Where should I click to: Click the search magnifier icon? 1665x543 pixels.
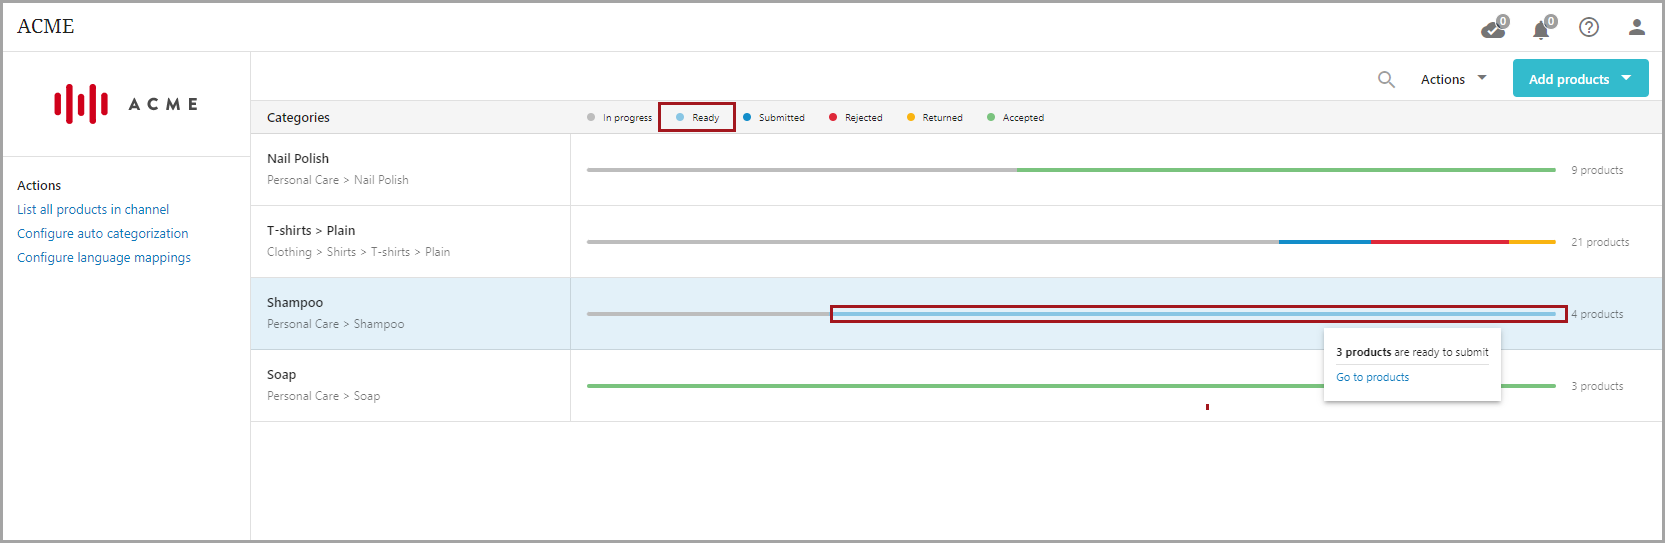[1386, 79]
